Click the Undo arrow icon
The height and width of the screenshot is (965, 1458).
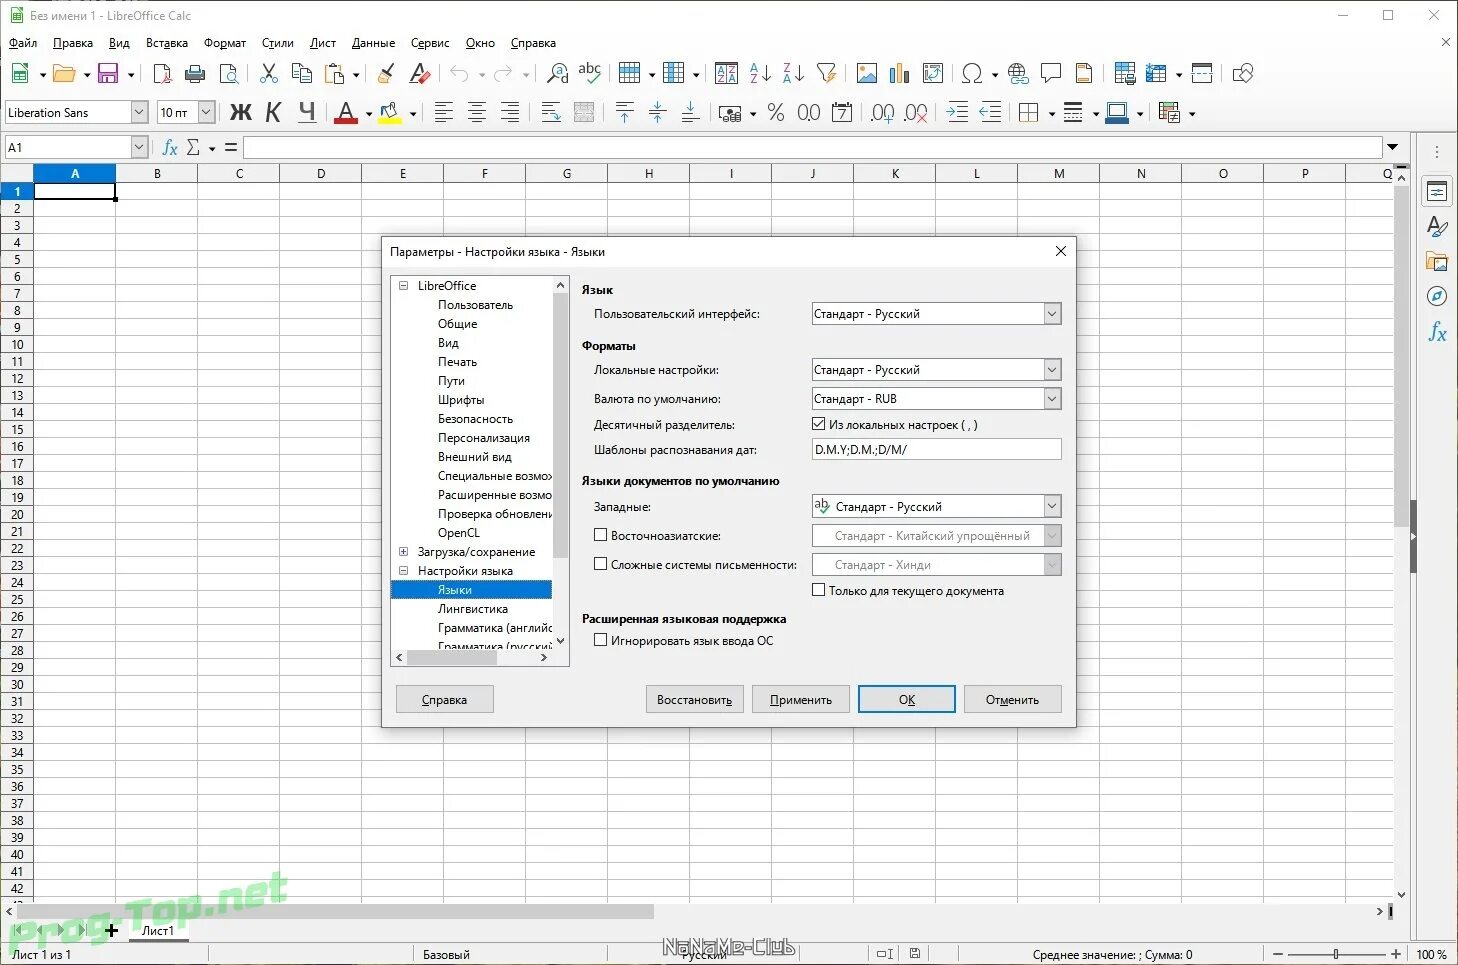459,73
